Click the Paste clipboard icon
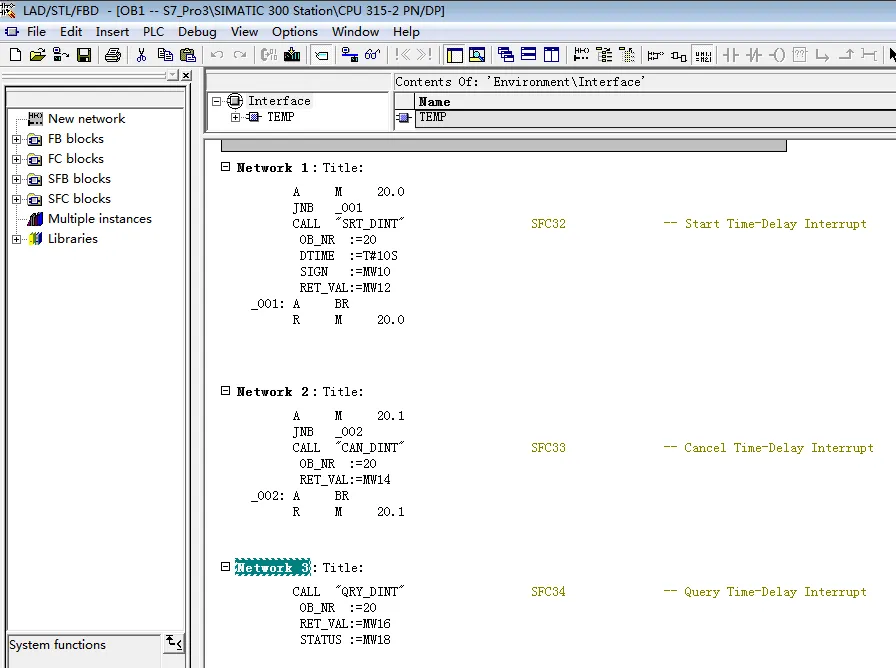Screen dimensions: 896x668 (188, 55)
